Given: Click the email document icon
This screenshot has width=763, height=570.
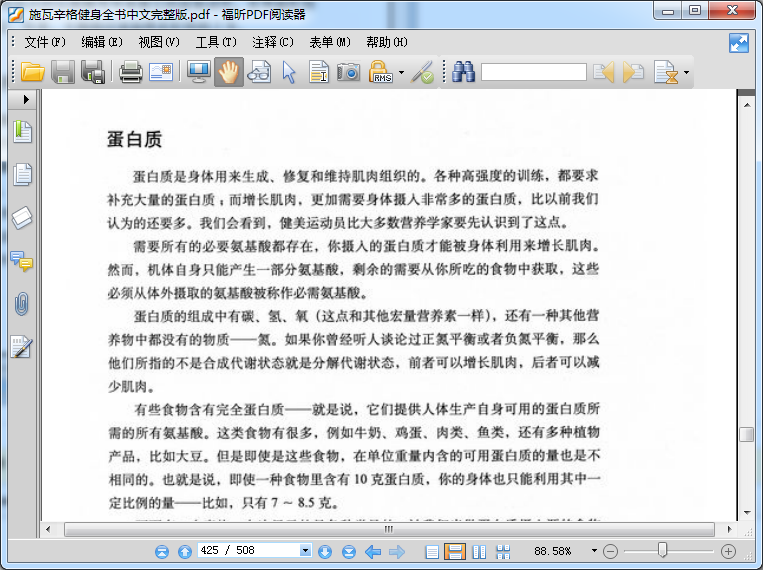Looking at the screenshot, I should coord(161,73).
